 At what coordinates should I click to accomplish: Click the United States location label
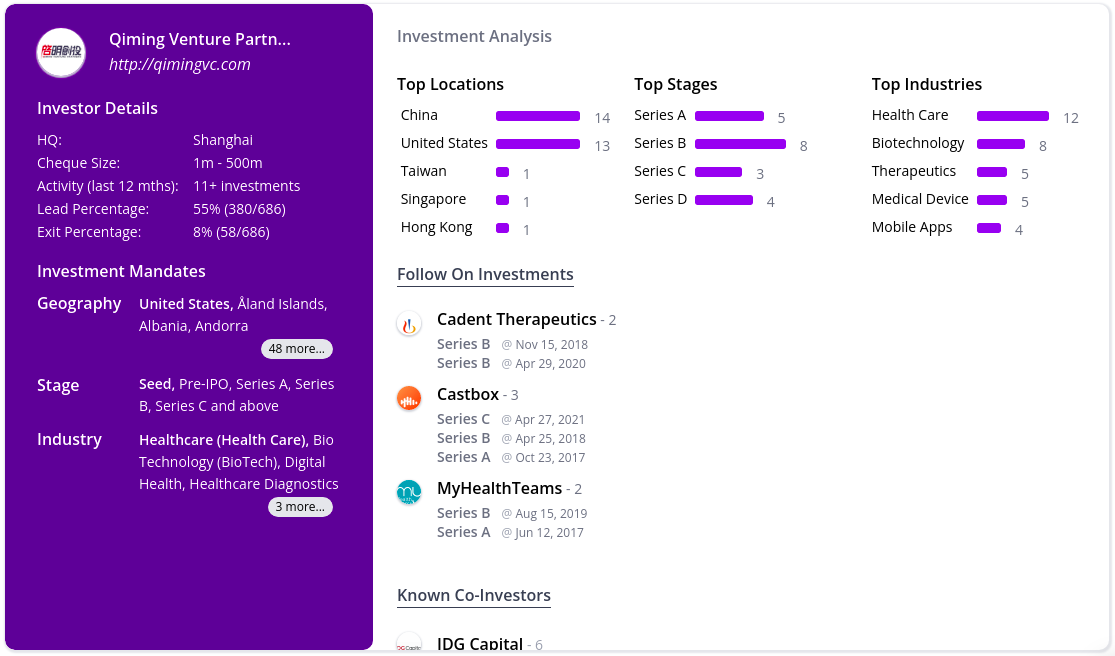tap(444, 143)
